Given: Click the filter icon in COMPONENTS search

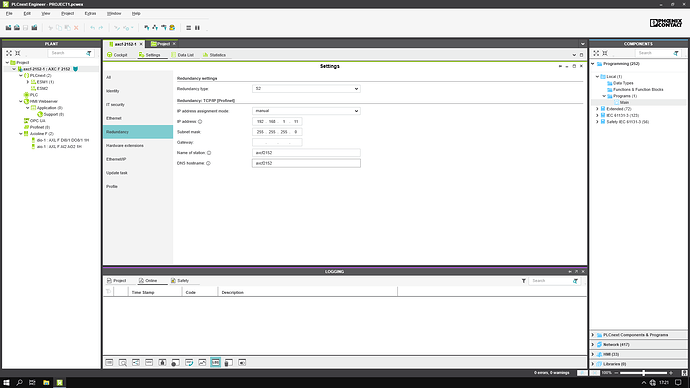Looking at the screenshot, I should coord(676,53).
